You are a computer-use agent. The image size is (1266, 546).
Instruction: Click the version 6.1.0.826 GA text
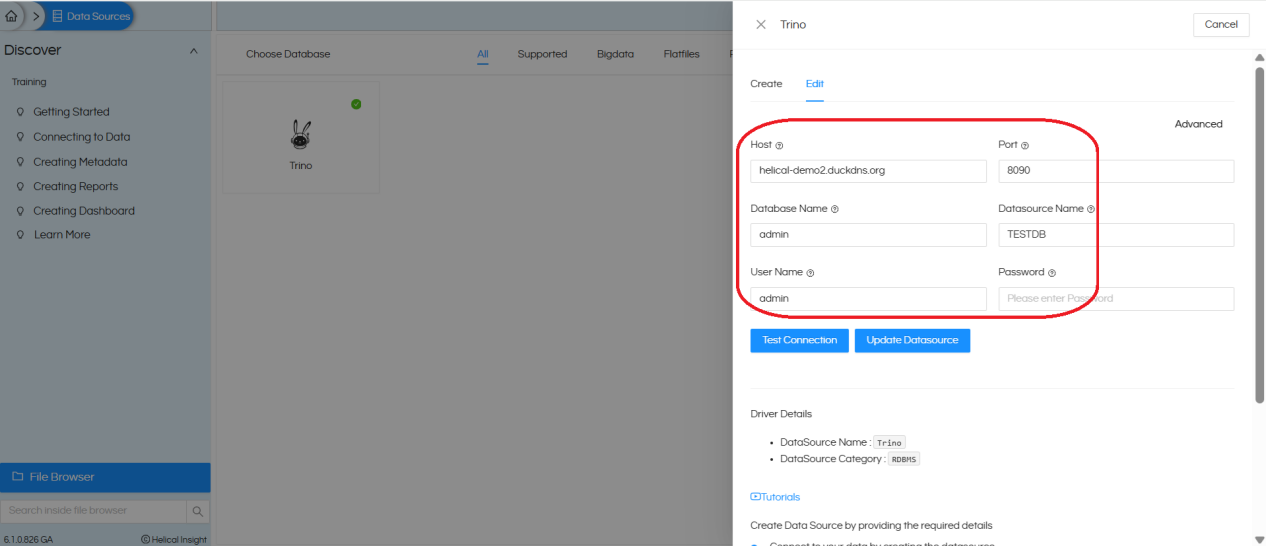tap(28, 540)
